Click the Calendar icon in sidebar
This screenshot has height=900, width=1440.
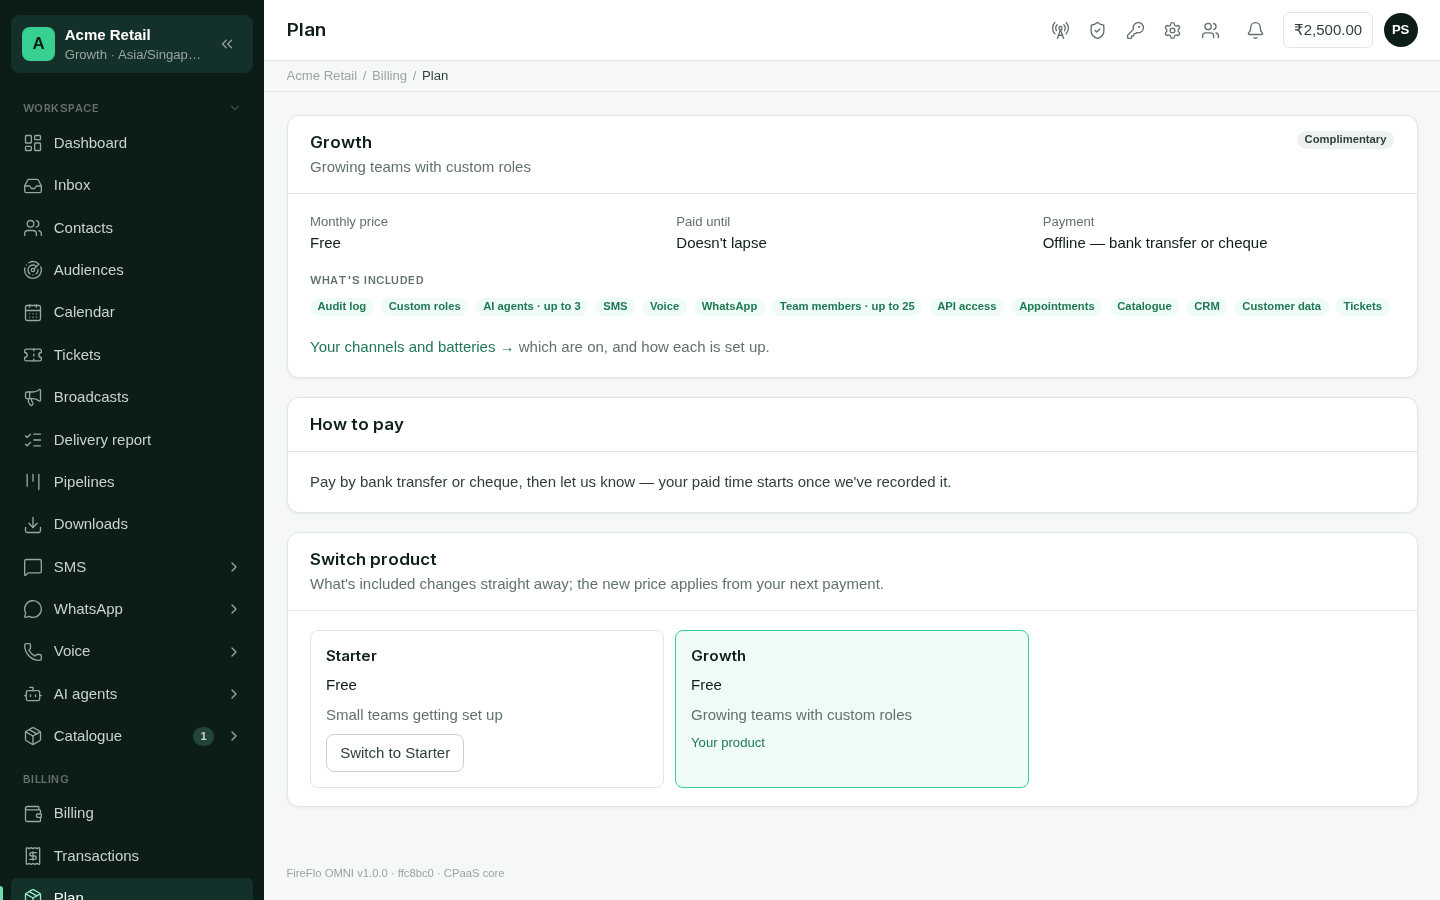(x=33, y=312)
